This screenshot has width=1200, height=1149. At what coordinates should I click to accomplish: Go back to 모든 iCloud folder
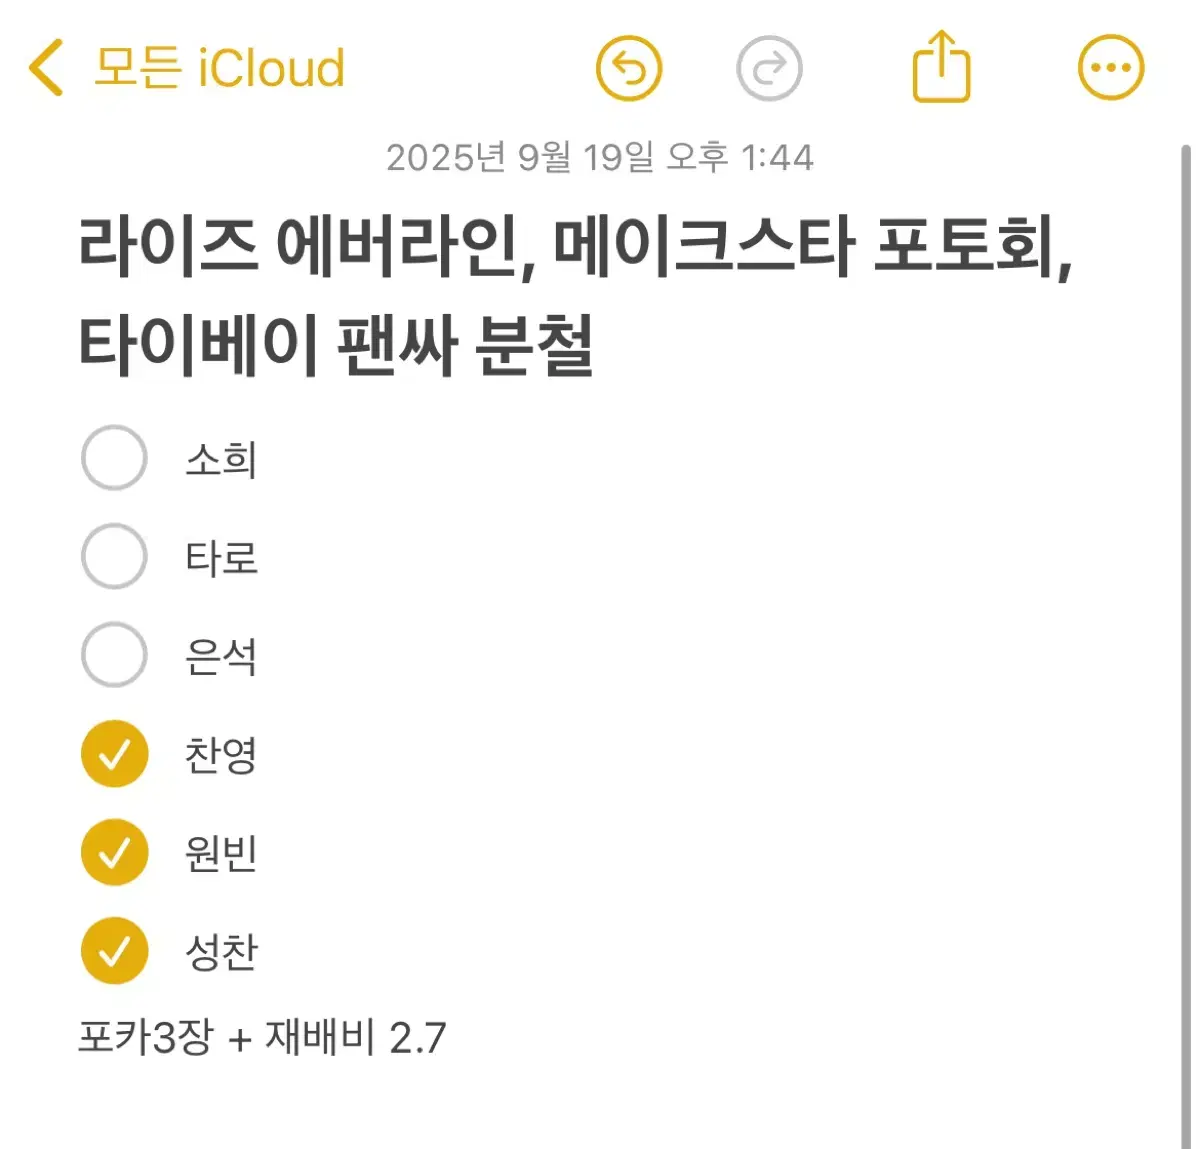pyautogui.click(x=219, y=68)
